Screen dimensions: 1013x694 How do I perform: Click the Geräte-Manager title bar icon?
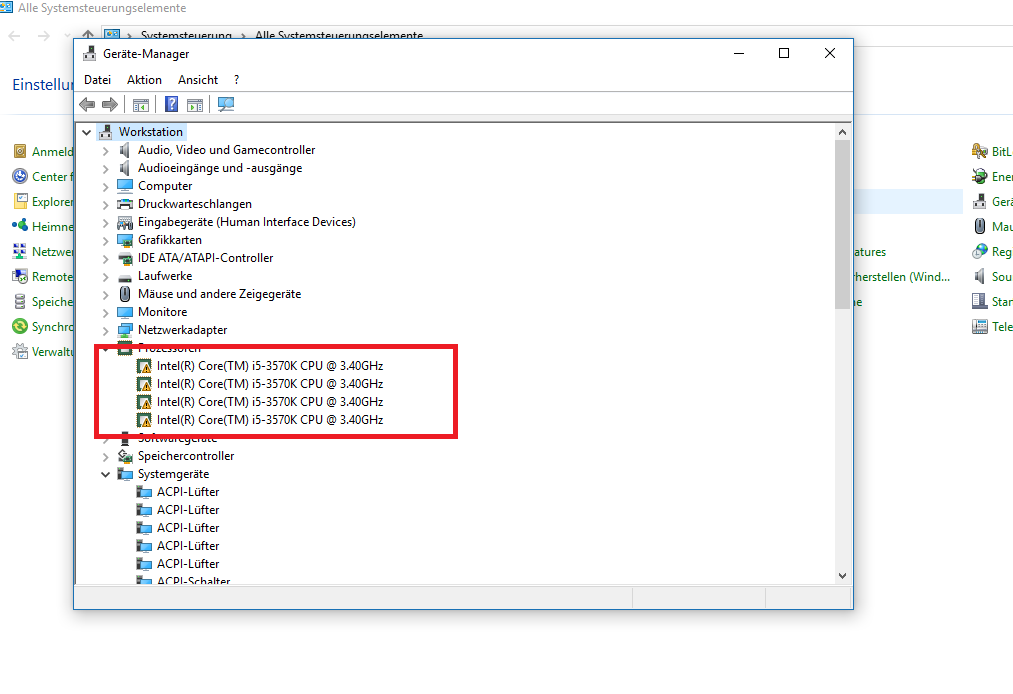tap(89, 54)
